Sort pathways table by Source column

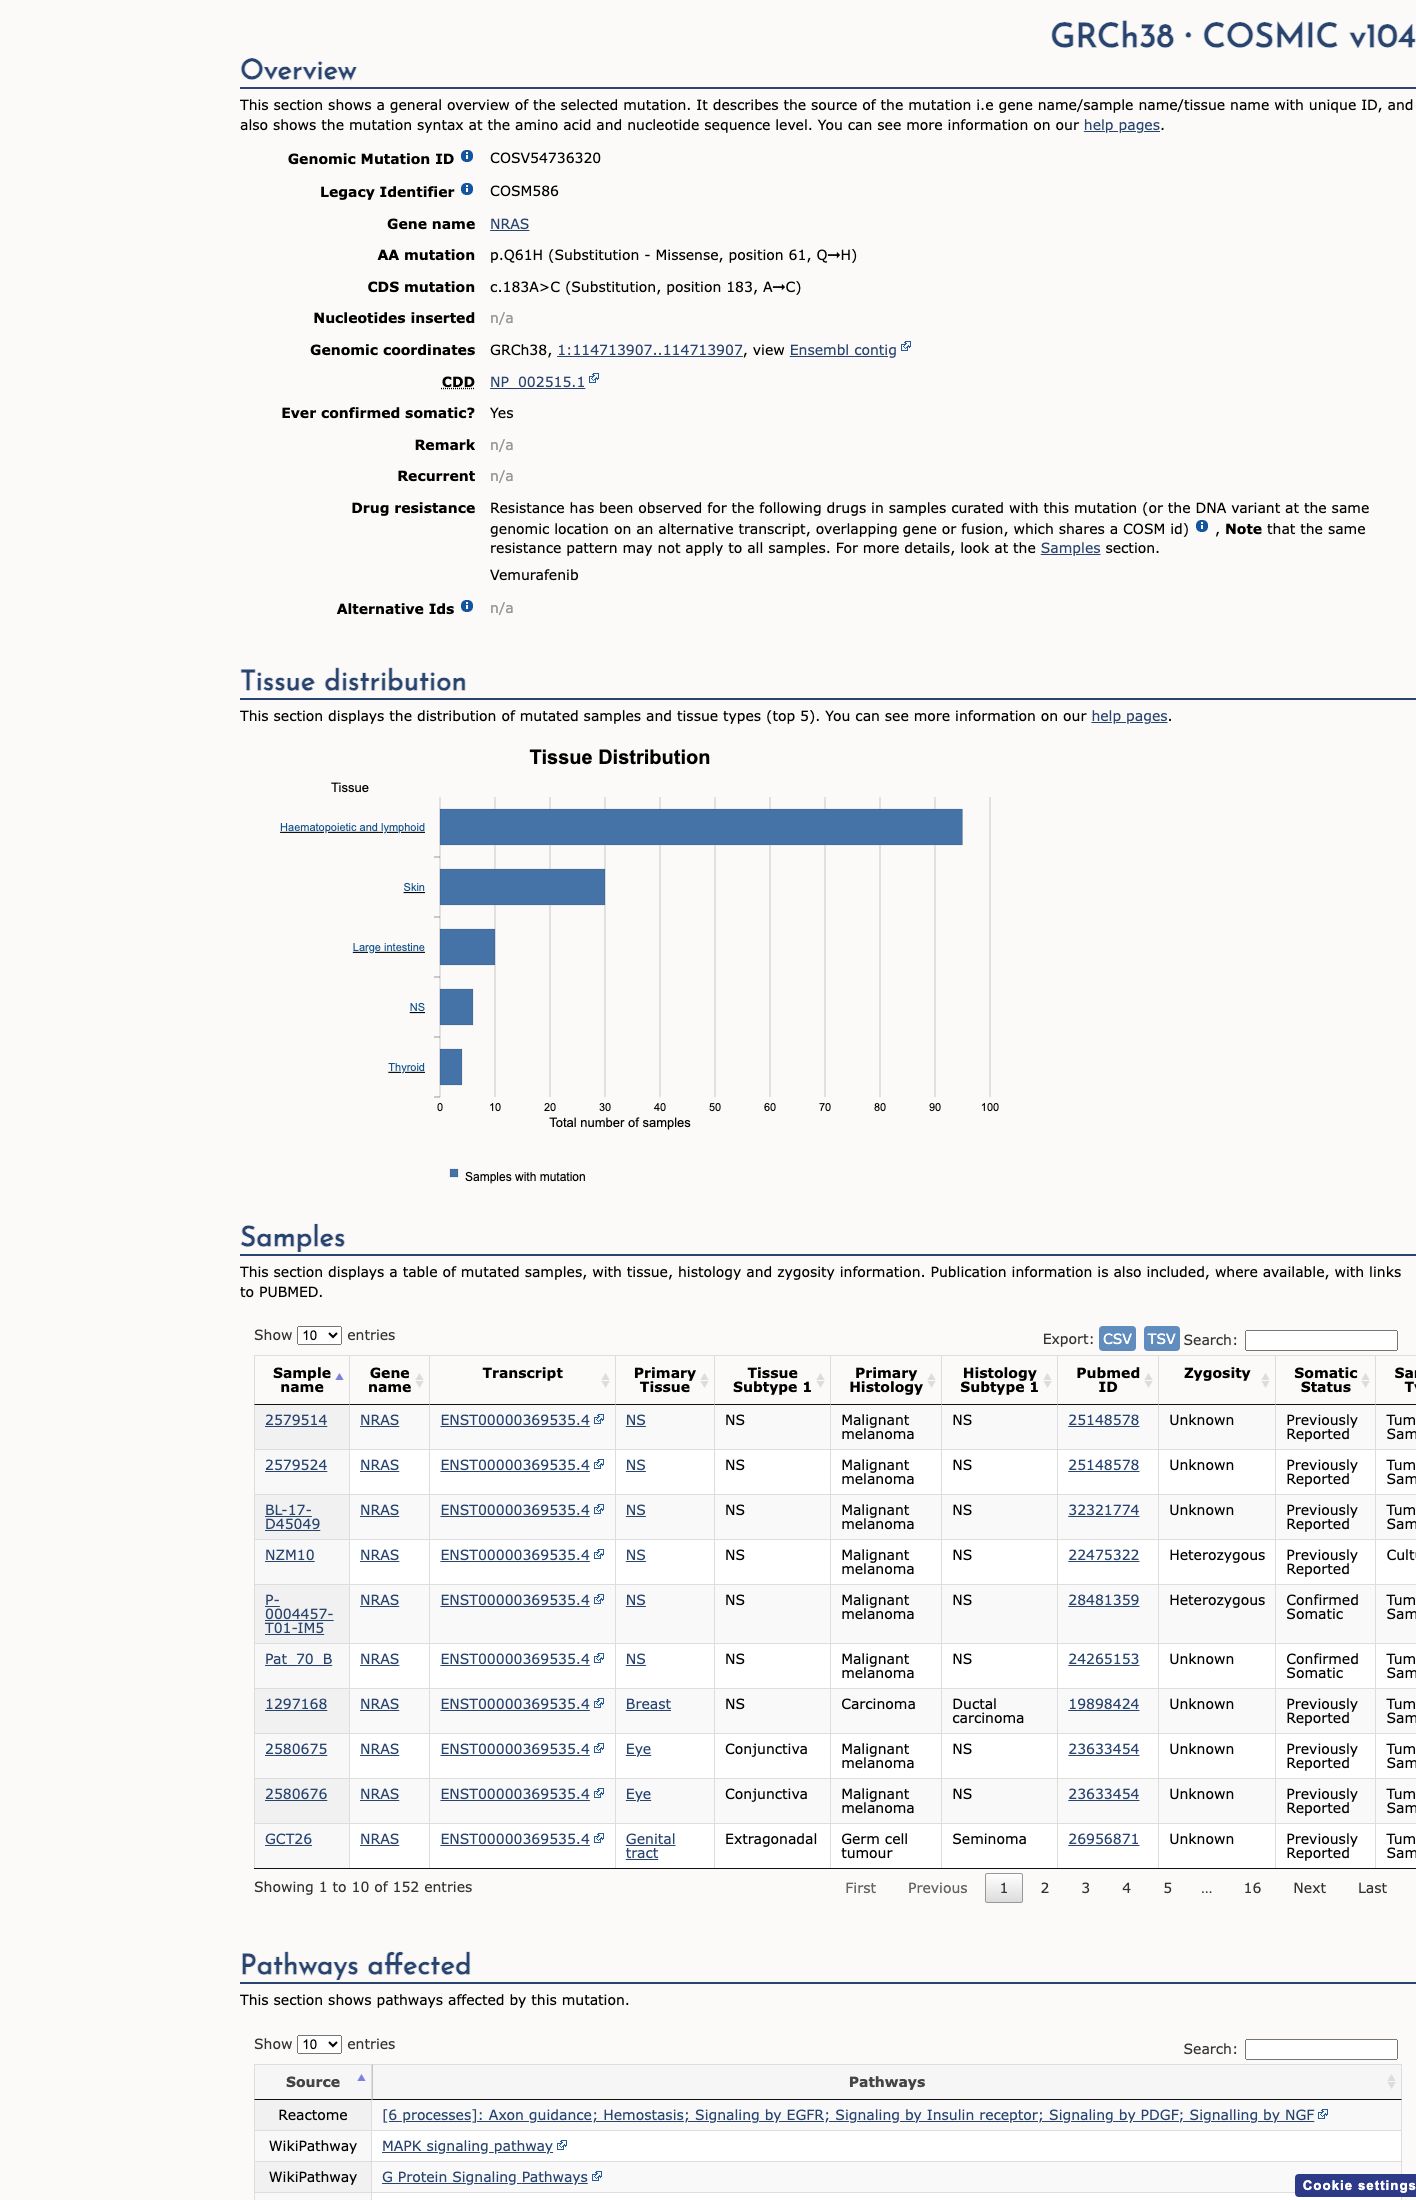tap(313, 2082)
